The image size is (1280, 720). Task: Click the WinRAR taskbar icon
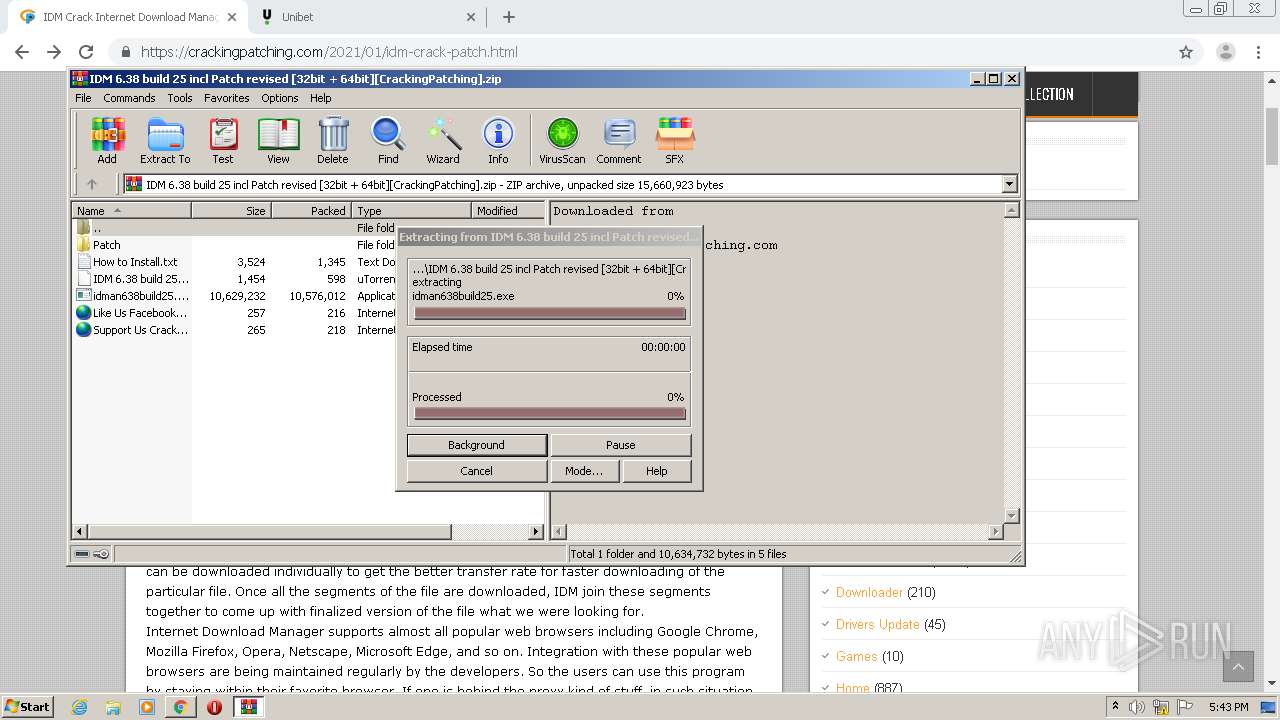248,707
